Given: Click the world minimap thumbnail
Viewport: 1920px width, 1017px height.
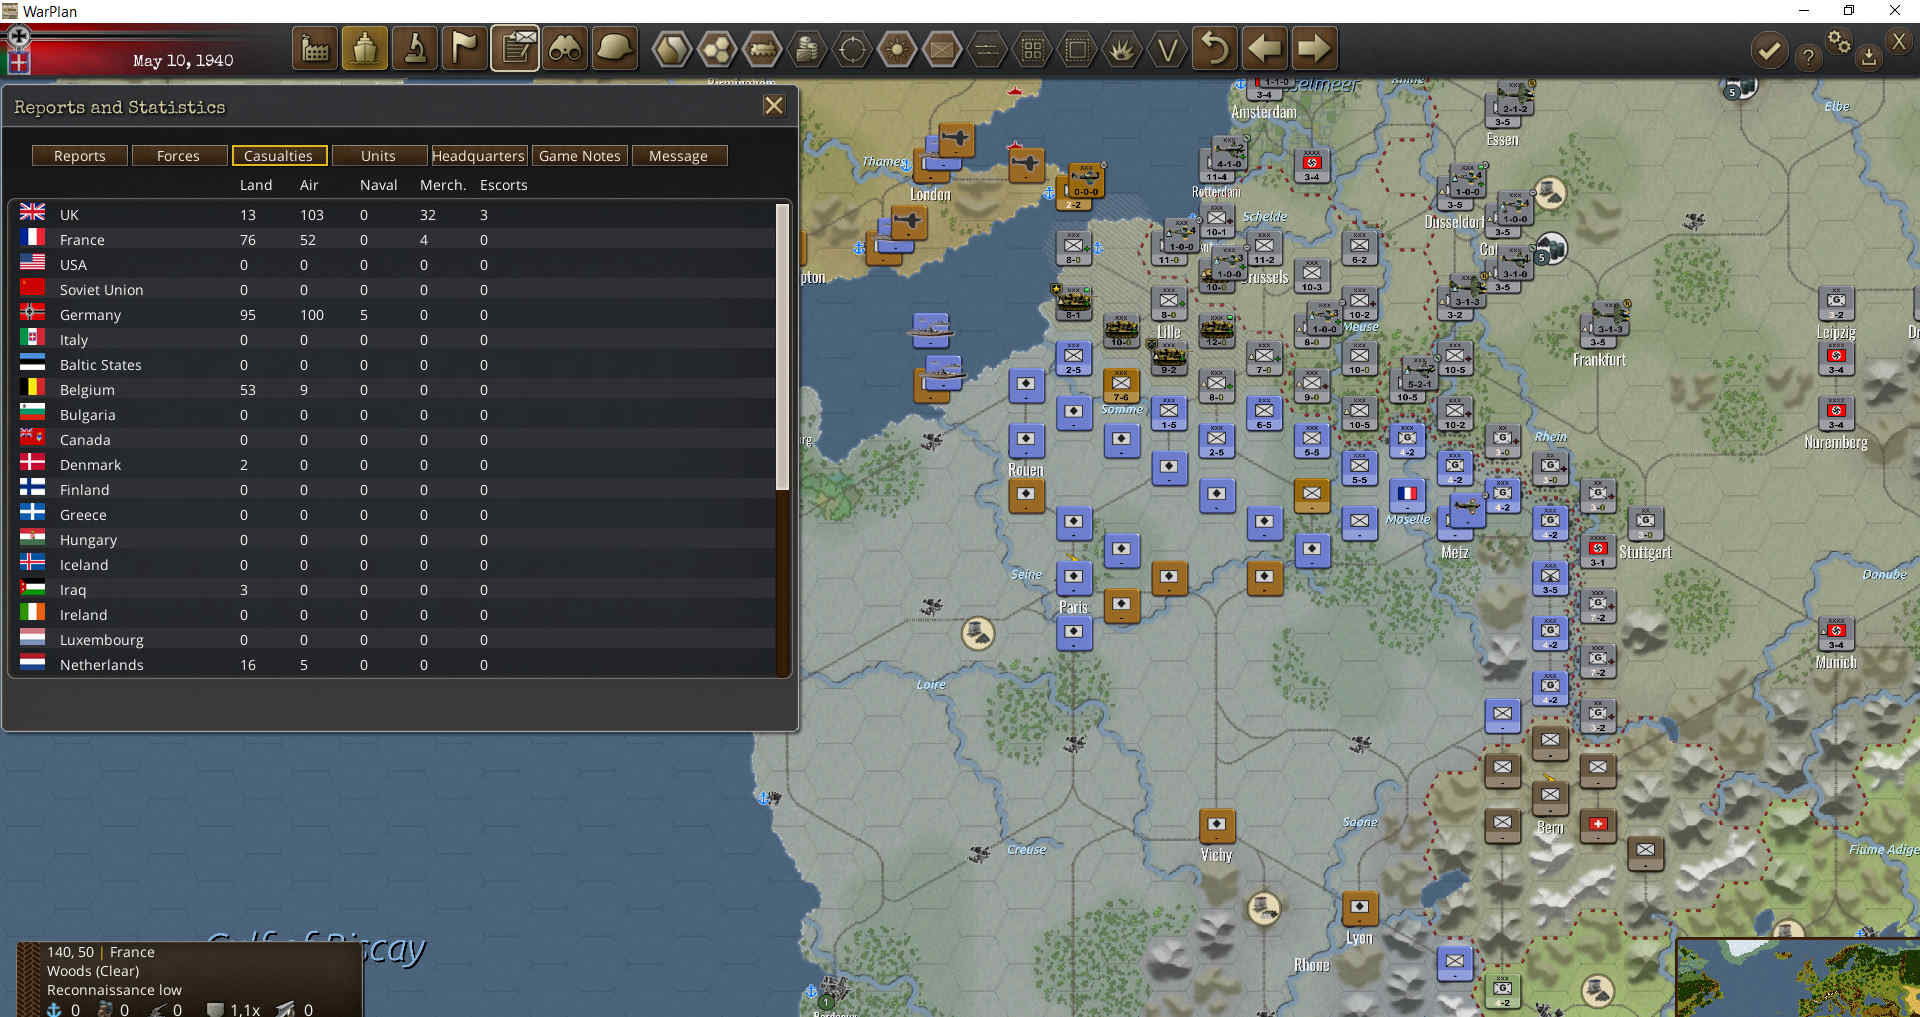Looking at the screenshot, I should [x=1798, y=977].
